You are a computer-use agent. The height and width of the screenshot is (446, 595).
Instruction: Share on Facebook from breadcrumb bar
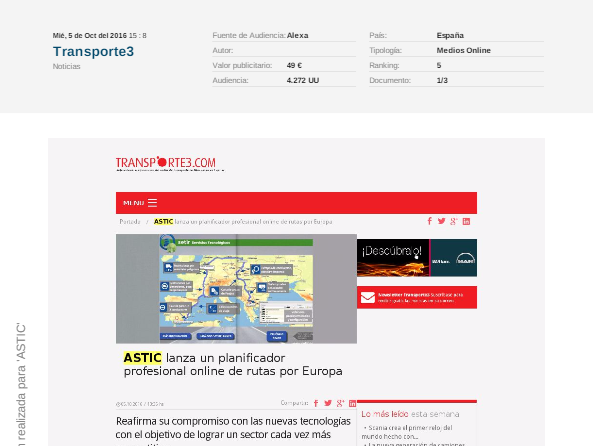(x=430, y=221)
